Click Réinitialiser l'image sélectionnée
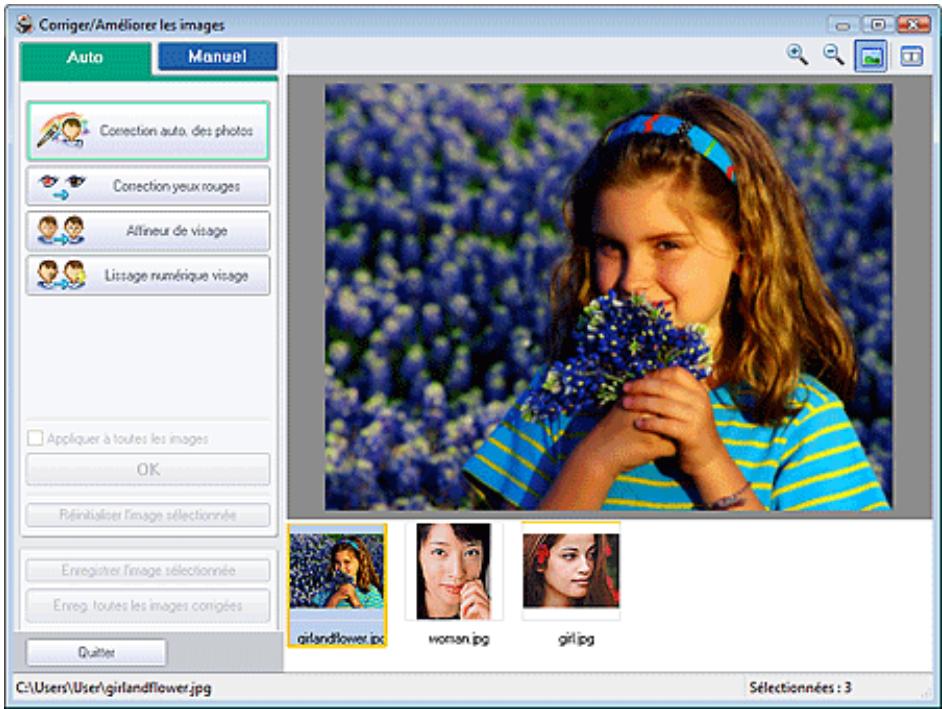 148,515
